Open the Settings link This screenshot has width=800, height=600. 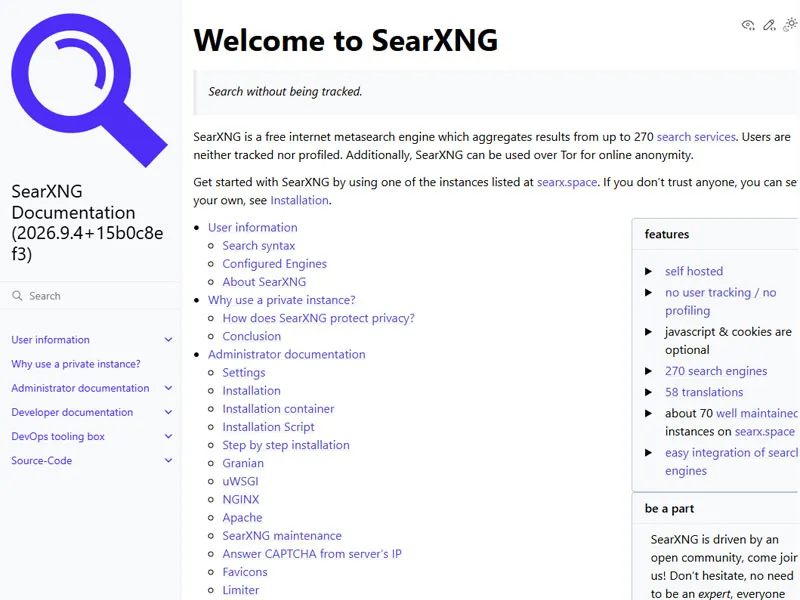(x=244, y=372)
